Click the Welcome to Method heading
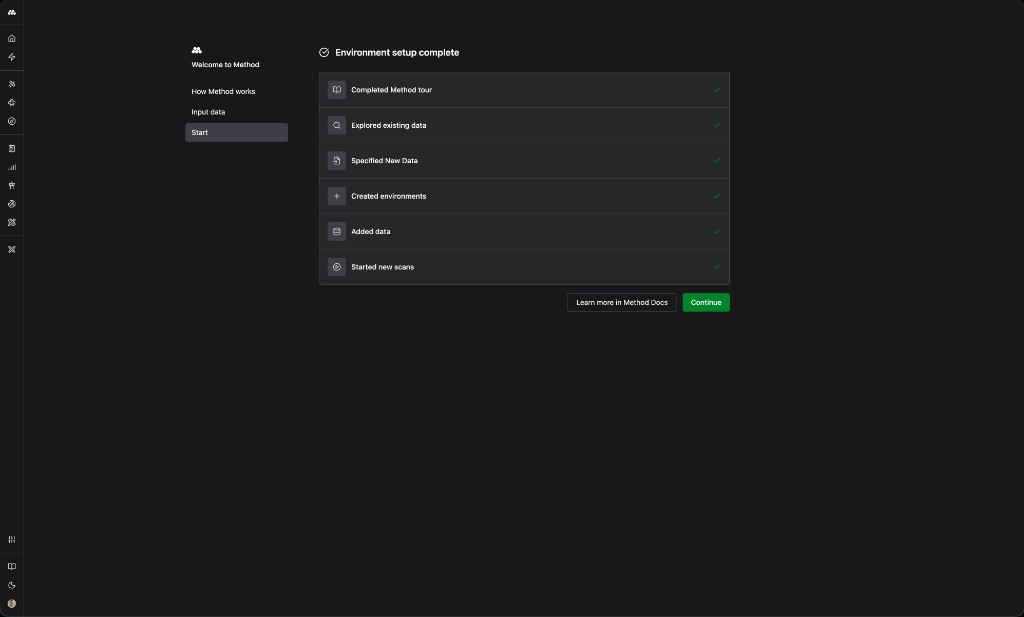The width and height of the screenshot is (1024, 617). point(225,65)
